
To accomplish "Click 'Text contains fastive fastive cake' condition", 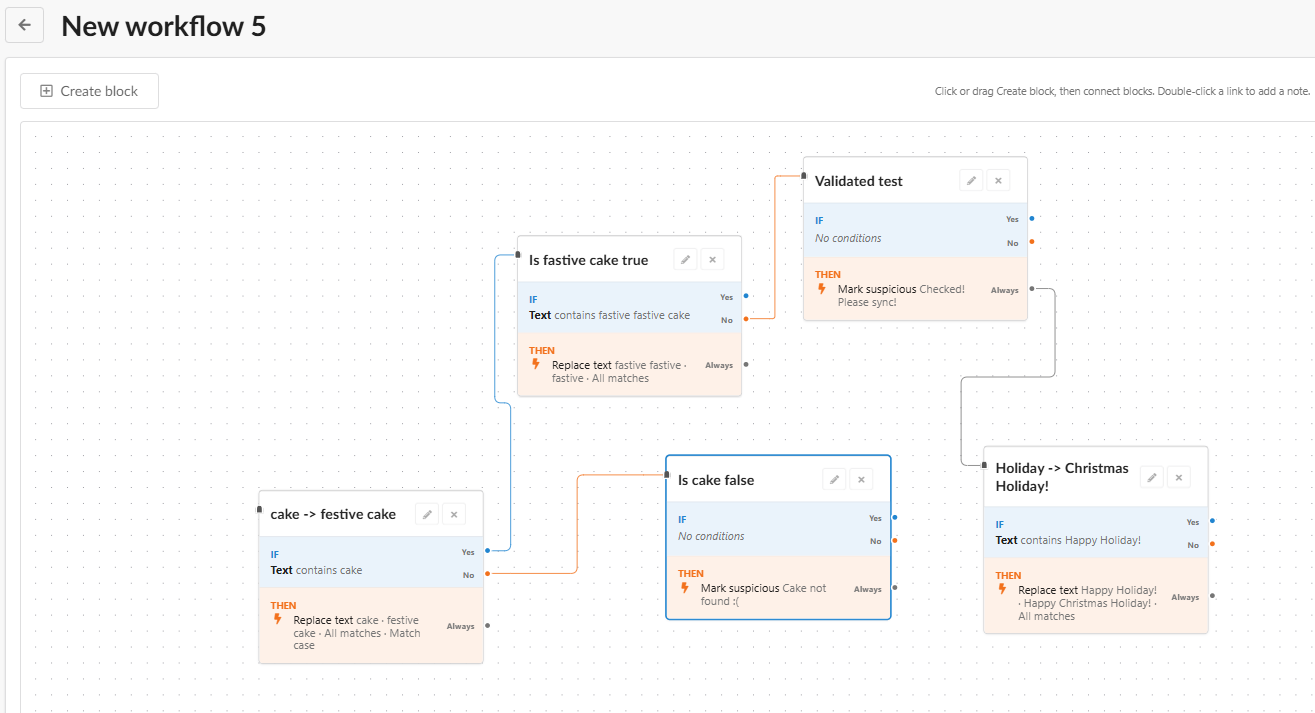I will [609, 315].
